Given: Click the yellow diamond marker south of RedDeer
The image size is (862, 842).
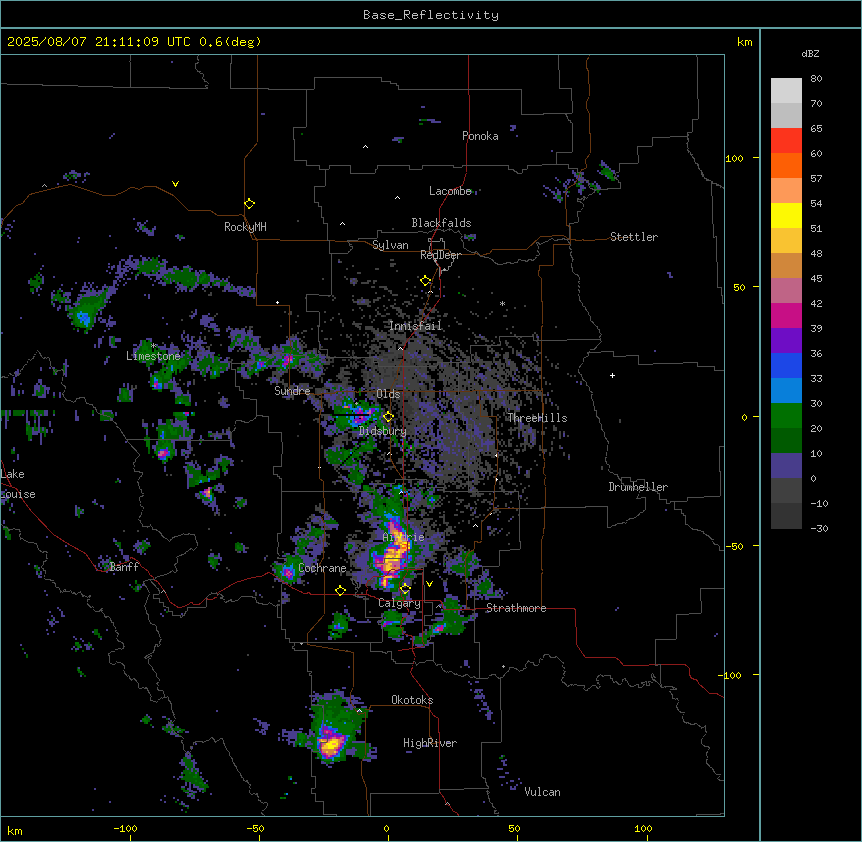Looking at the screenshot, I should (x=426, y=281).
